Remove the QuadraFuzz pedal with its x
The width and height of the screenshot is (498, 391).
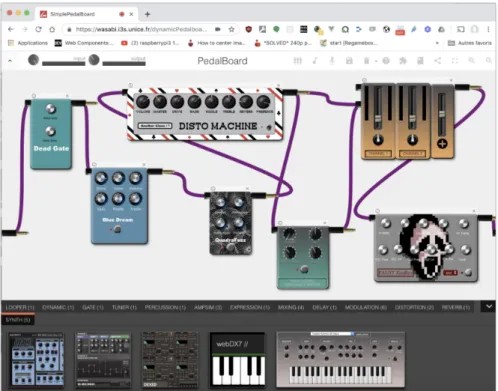click(x=247, y=189)
